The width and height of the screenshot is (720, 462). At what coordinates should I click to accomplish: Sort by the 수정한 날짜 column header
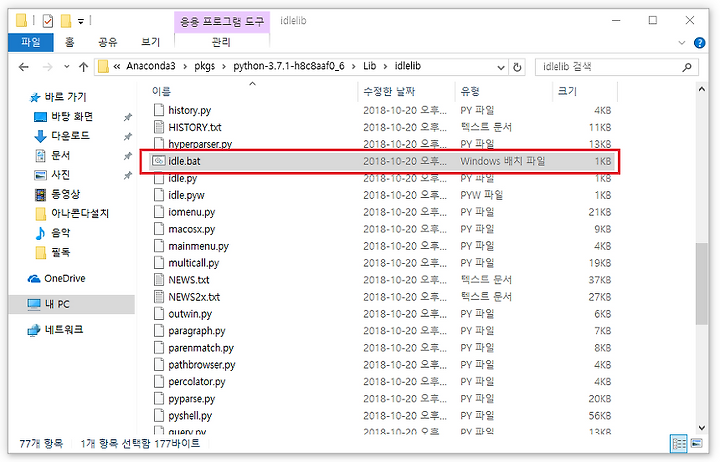click(389, 91)
